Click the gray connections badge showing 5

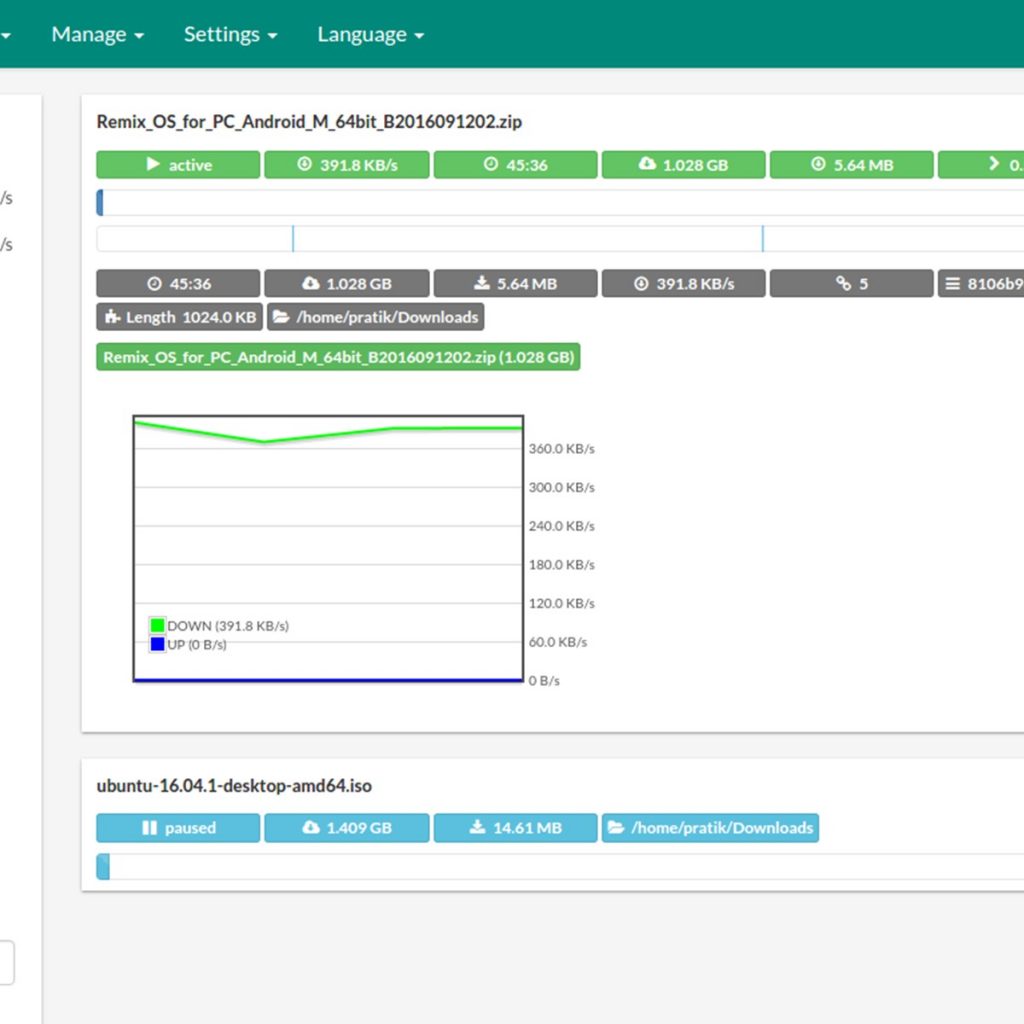851,284
